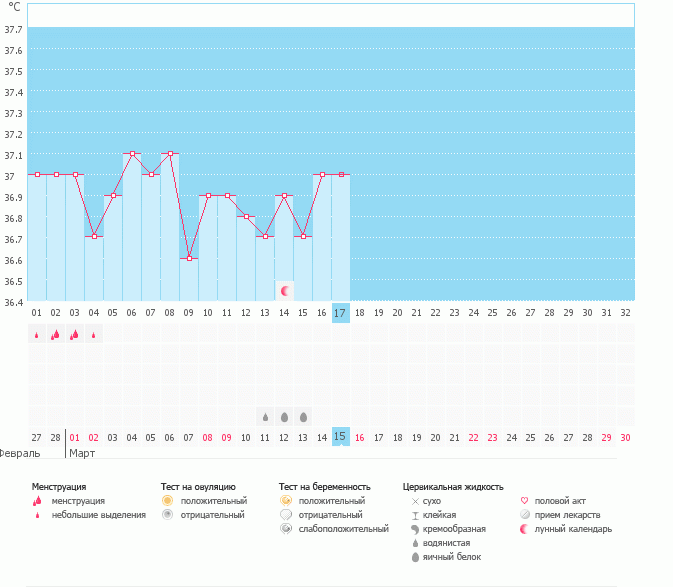Click the menstruation icon on cycle day 02
Viewport: 673px width, 587px height.
coord(55,335)
